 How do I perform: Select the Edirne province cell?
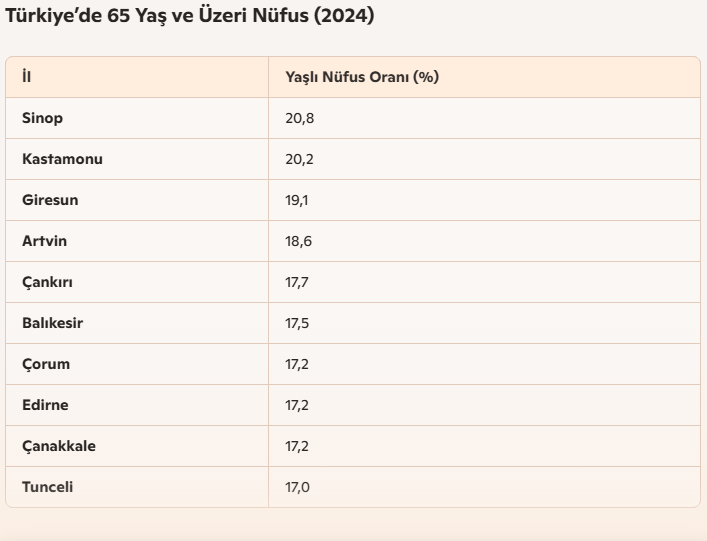point(45,405)
